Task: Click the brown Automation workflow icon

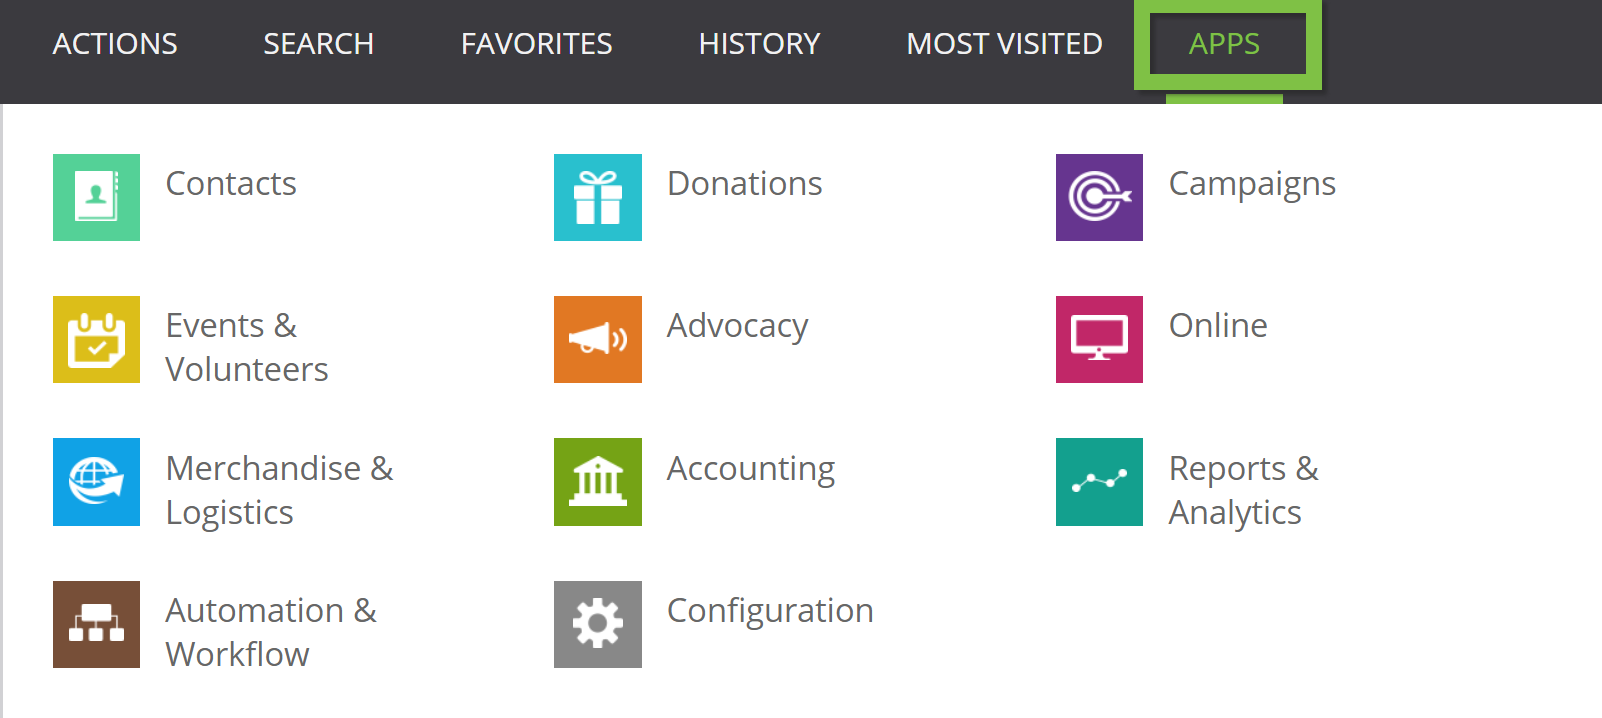Action: click(96, 624)
